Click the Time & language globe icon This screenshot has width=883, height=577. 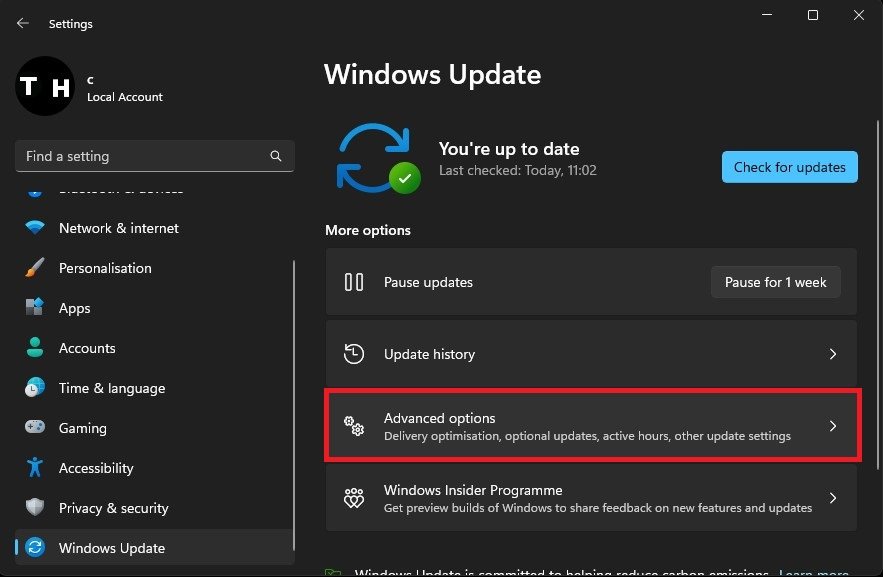click(x=35, y=388)
